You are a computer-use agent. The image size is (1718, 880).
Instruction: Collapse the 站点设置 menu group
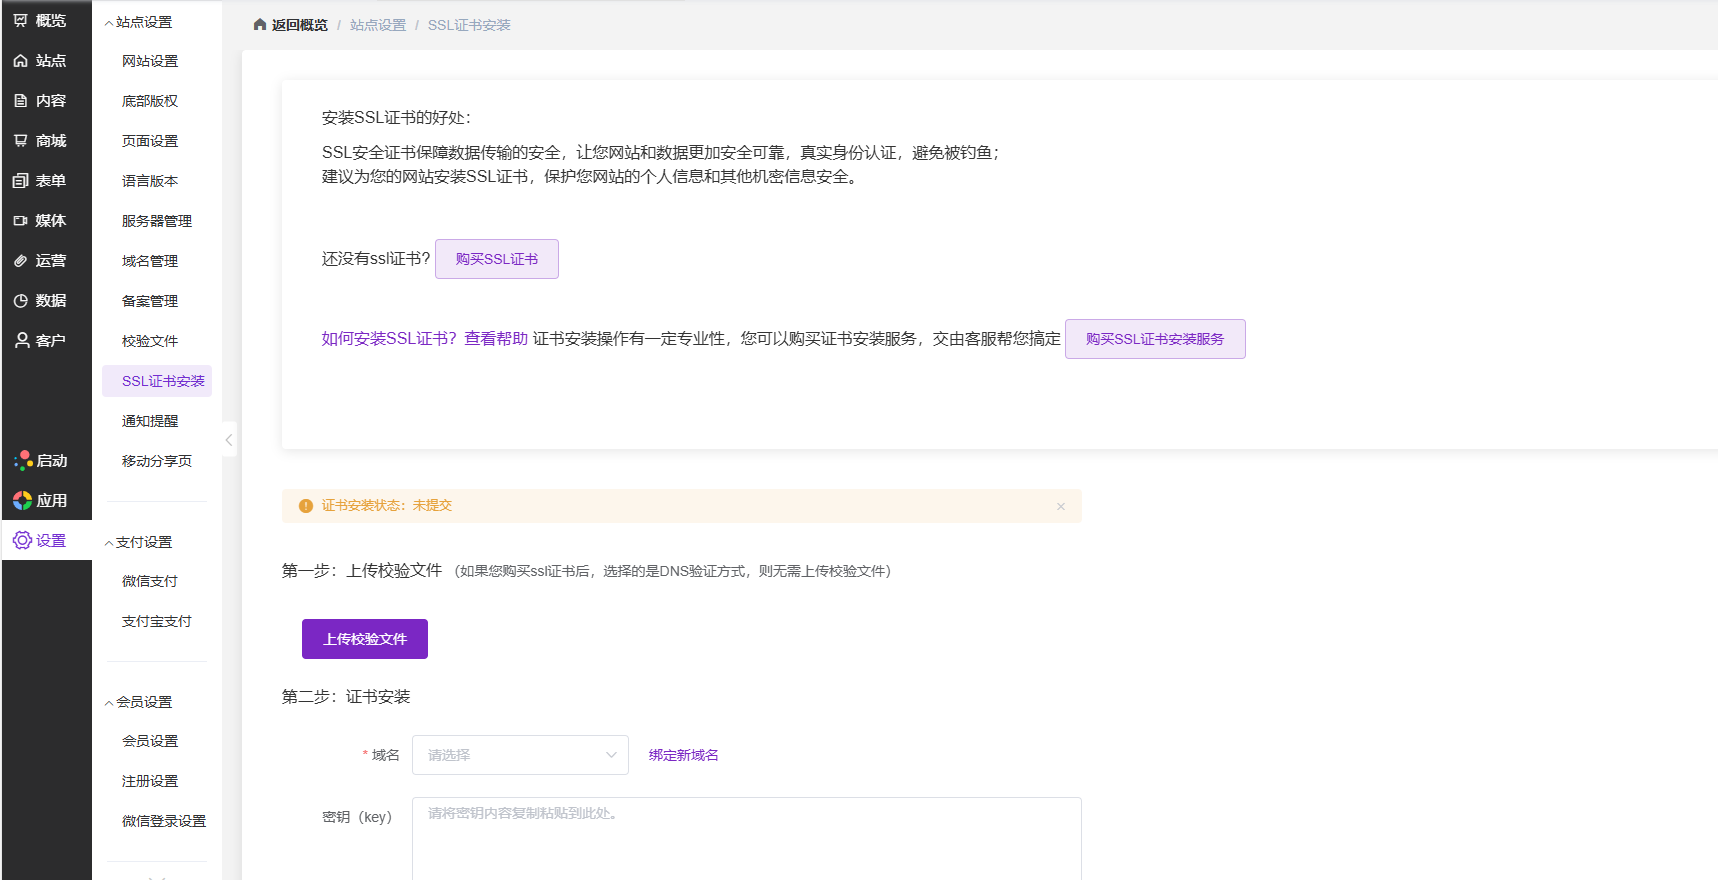[109, 23]
